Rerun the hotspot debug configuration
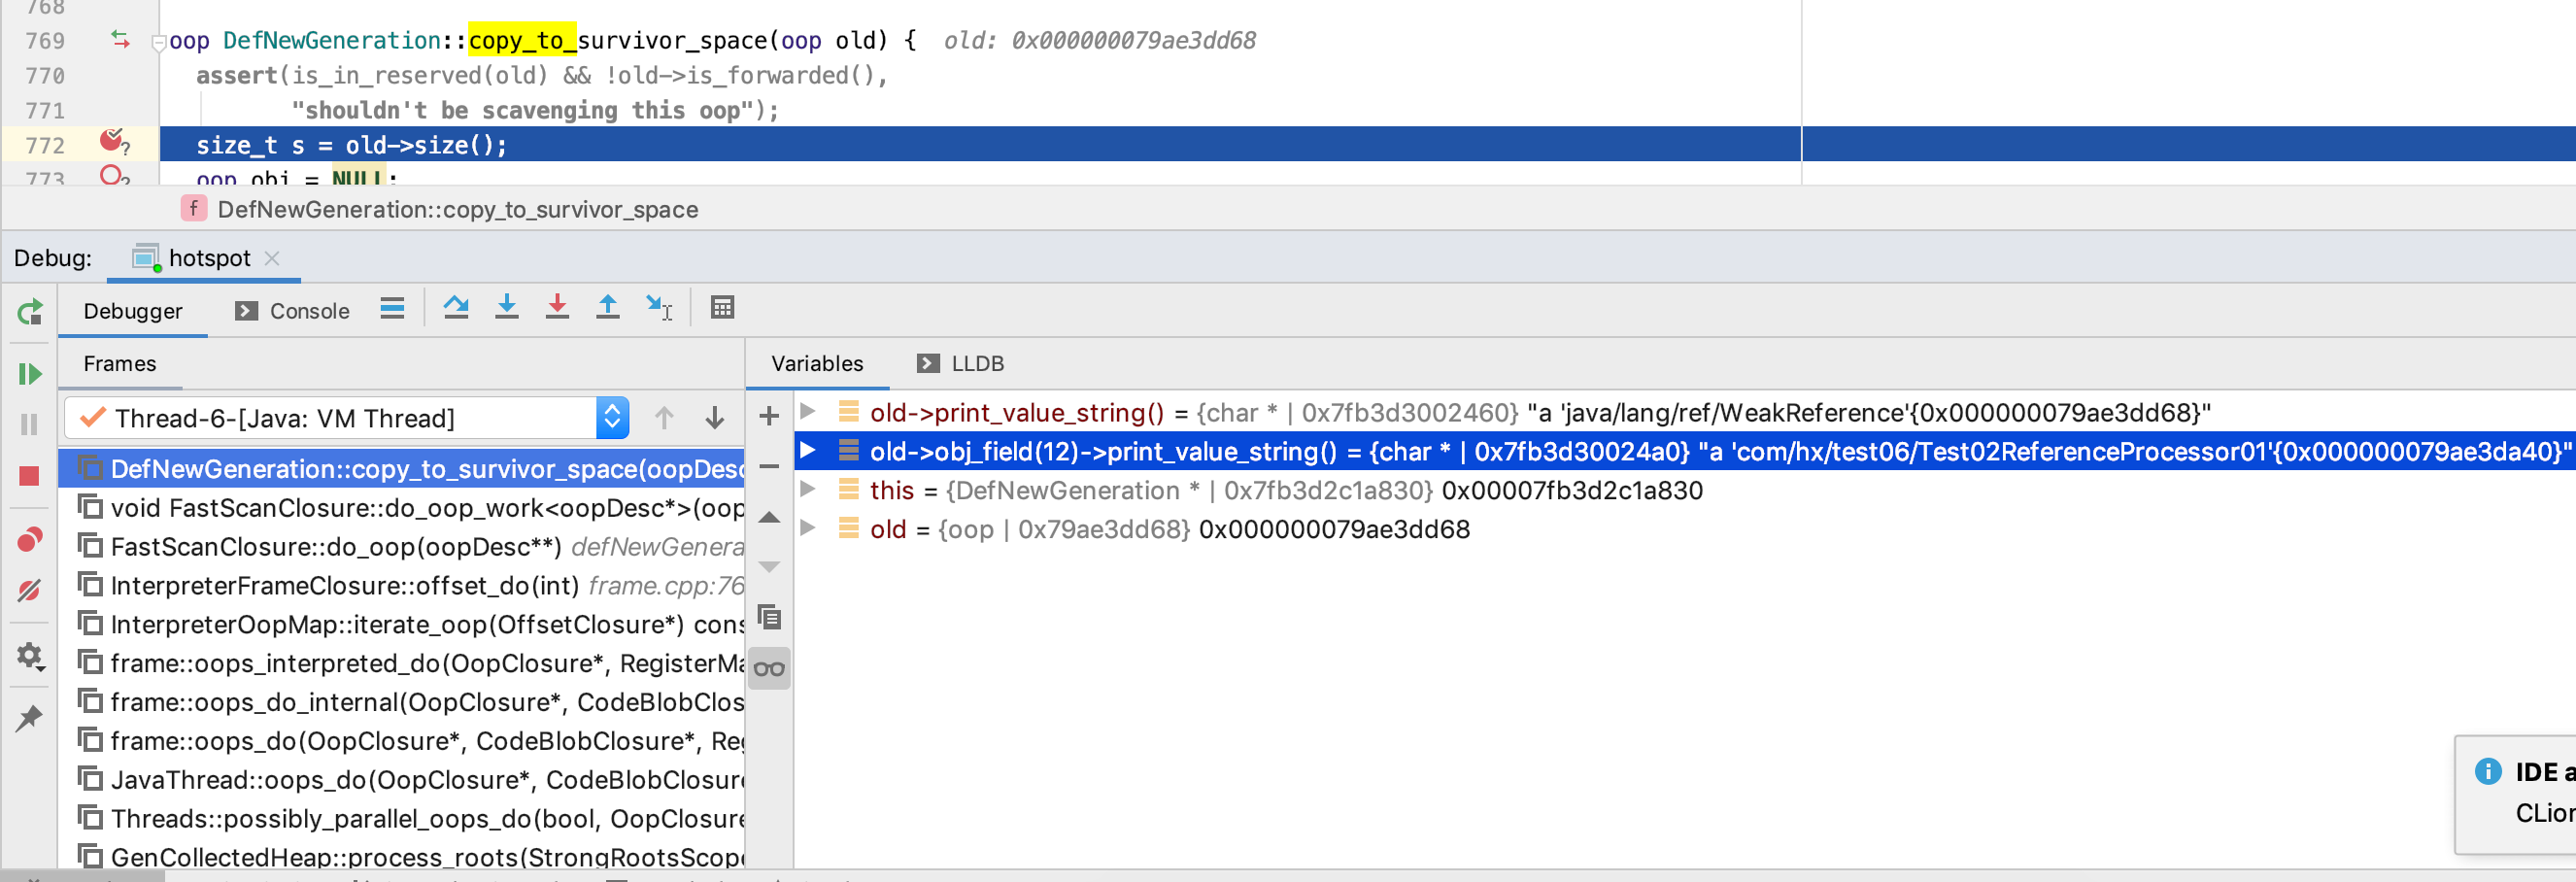 coord(30,312)
